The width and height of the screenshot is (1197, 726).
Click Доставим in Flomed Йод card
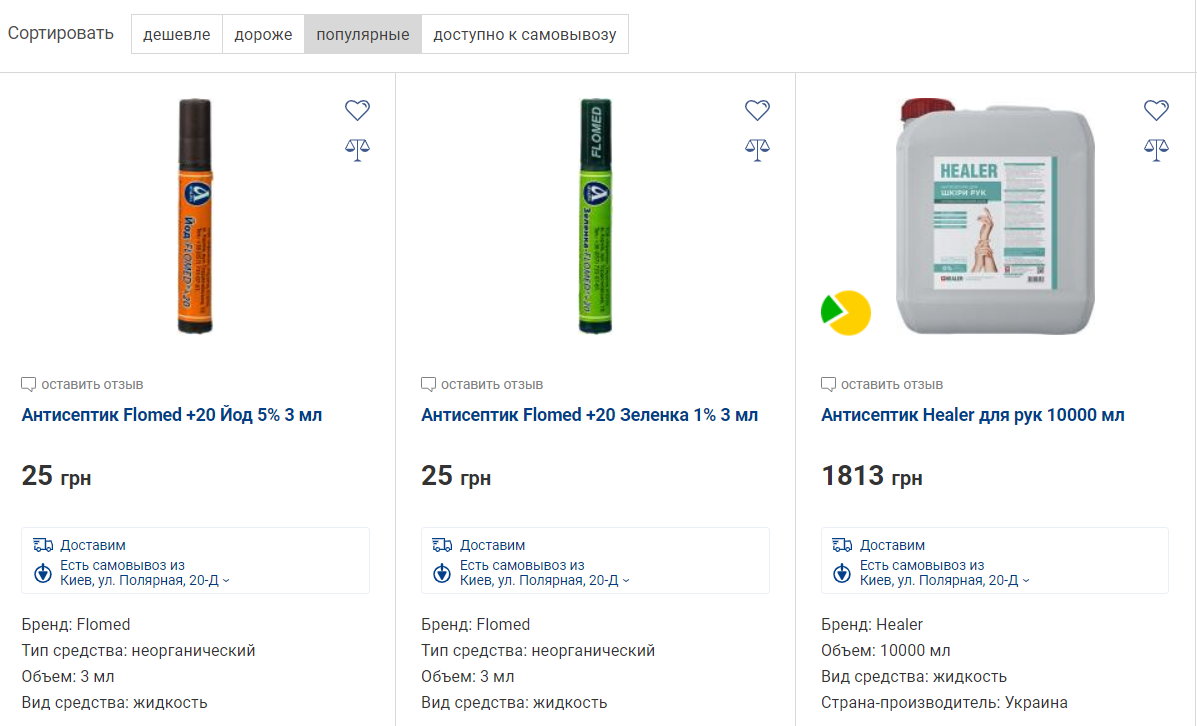click(92, 545)
